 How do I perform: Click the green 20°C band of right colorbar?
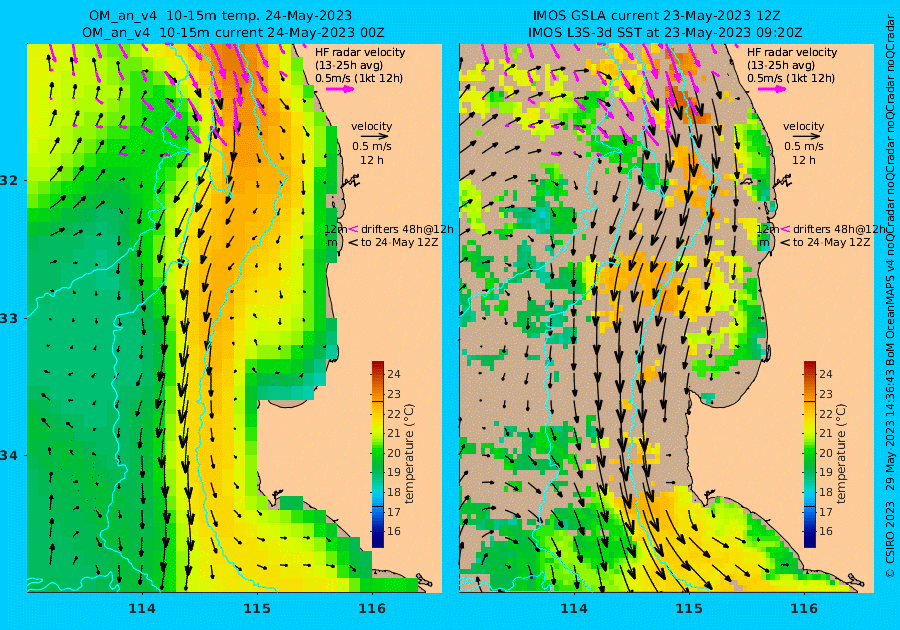pyautogui.click(x=809, y=453)
